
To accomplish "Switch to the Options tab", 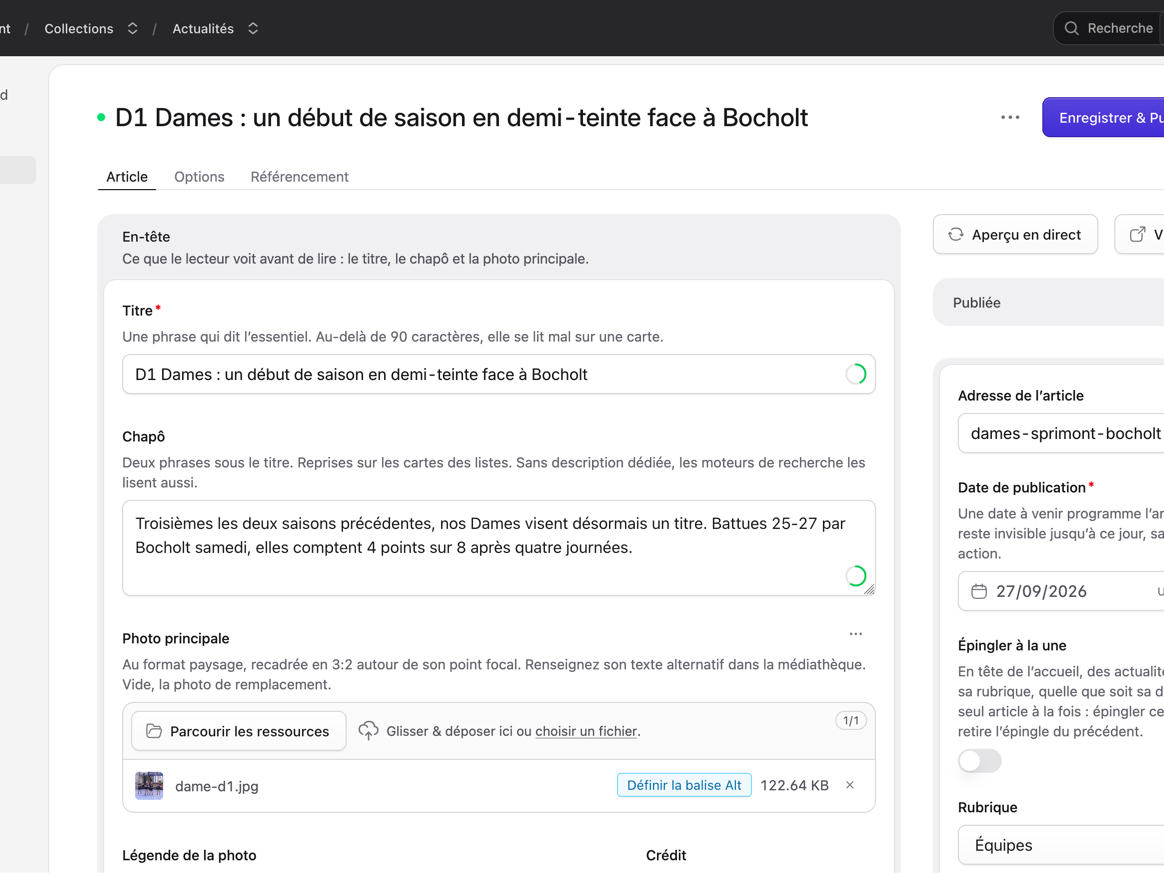I will (x=199, y=177).
